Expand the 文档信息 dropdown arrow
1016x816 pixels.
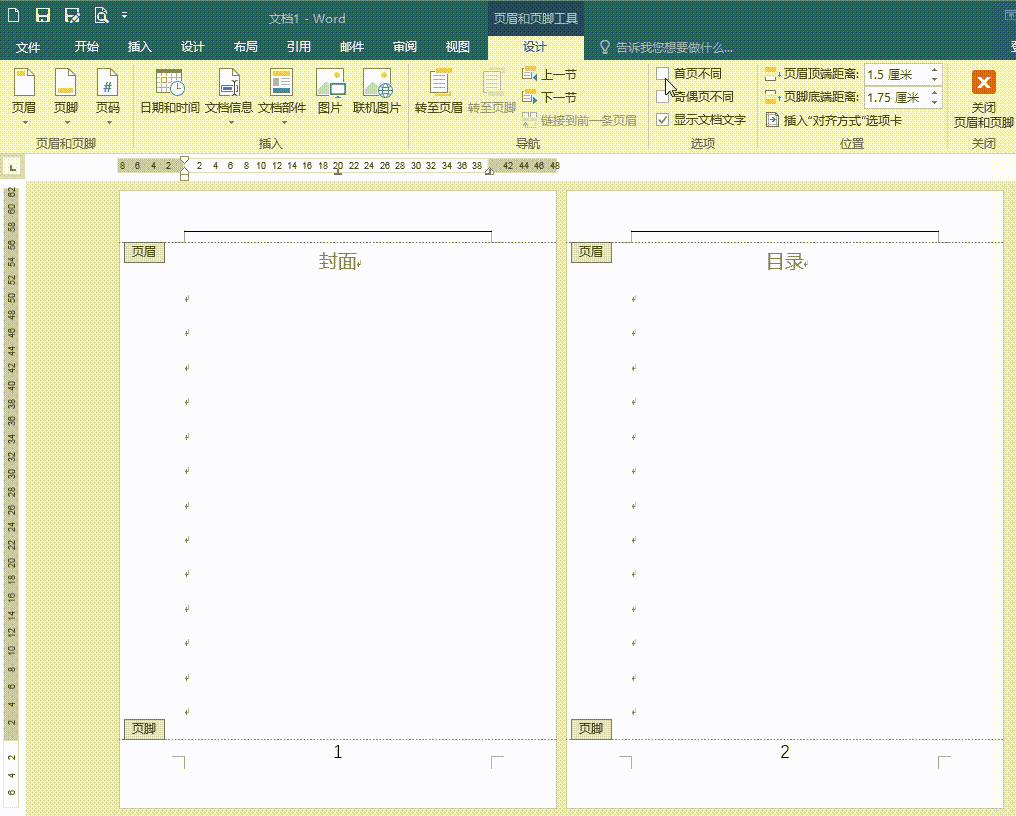[x=230, y=122]
